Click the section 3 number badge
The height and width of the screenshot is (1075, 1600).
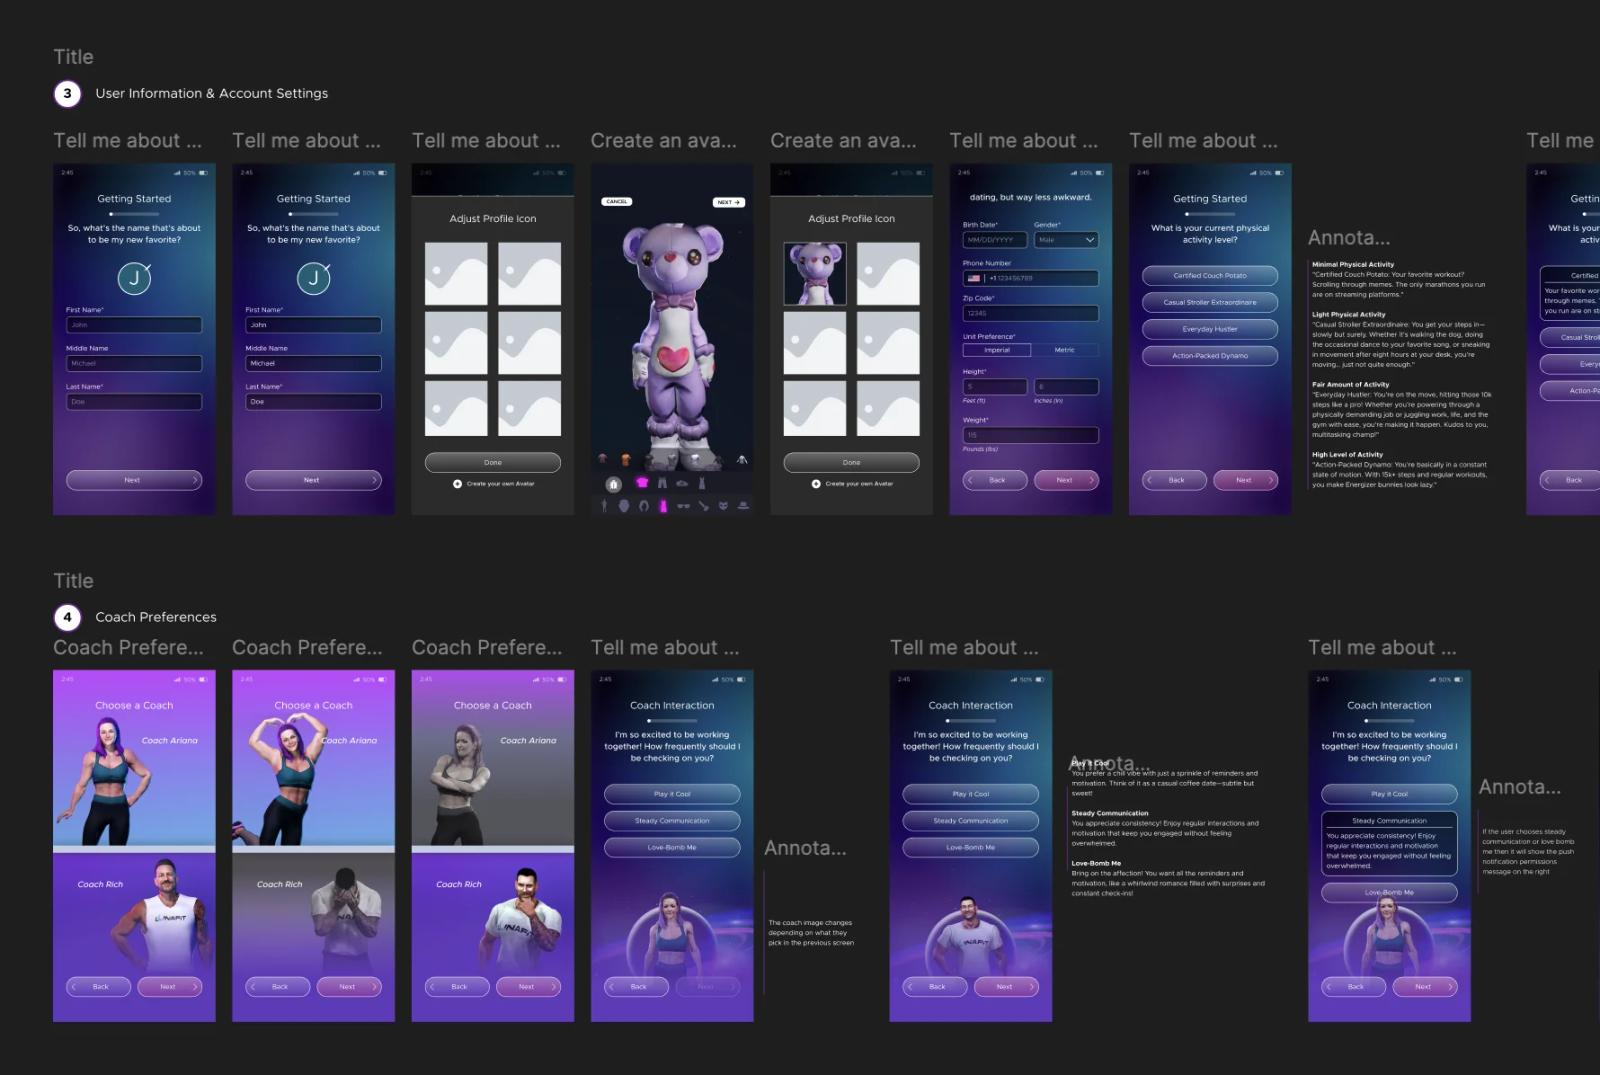(67, 93)
